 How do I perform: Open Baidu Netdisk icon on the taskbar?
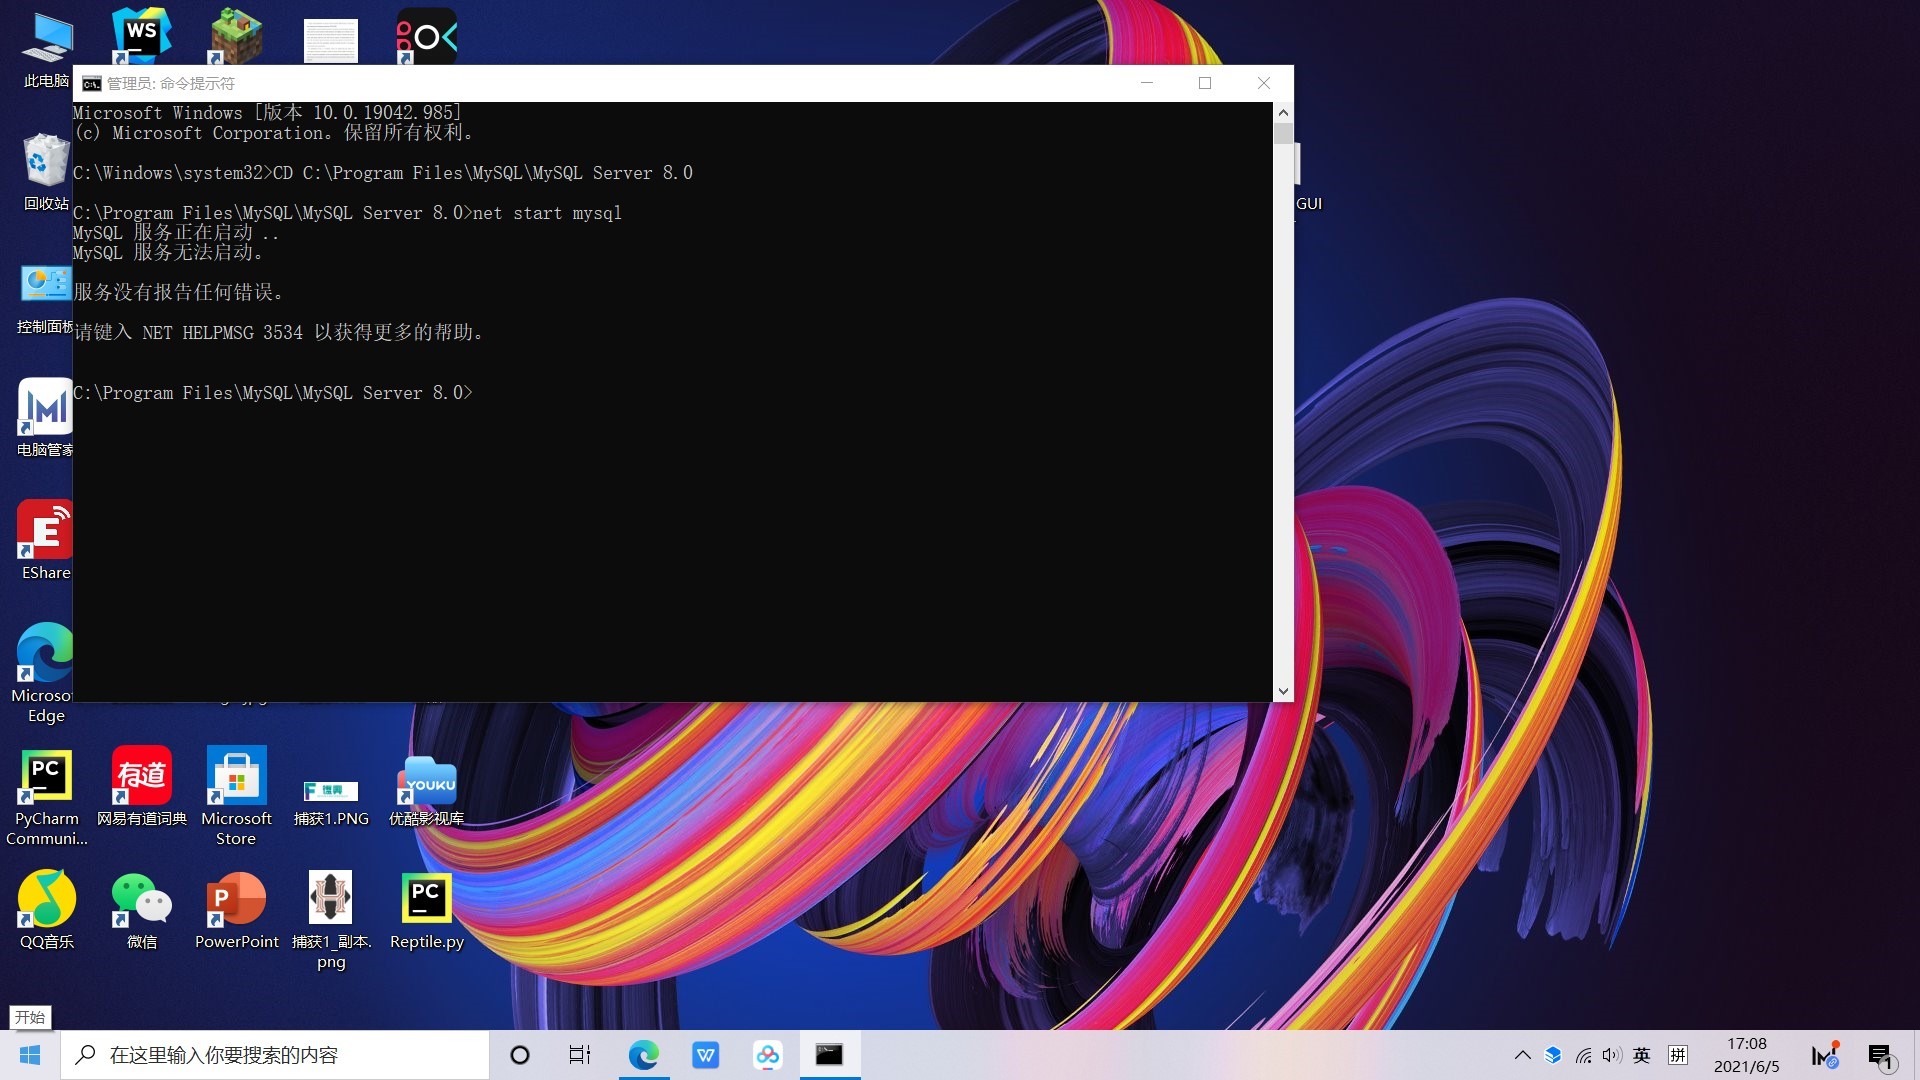(x=767, y=1055)
